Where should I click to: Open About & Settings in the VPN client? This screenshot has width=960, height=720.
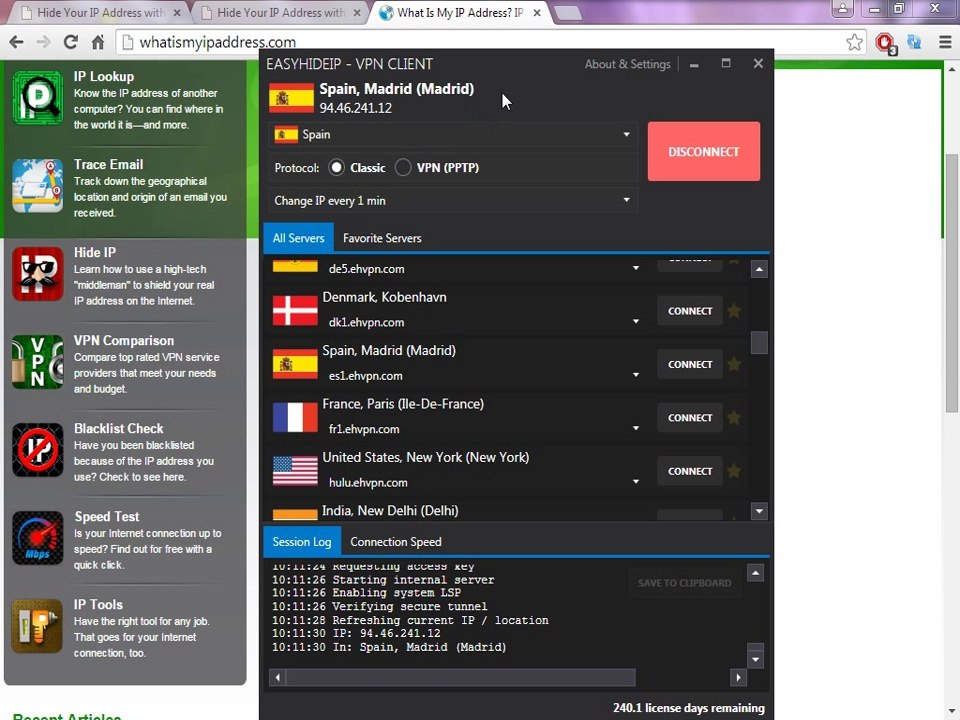pos(628,64)
